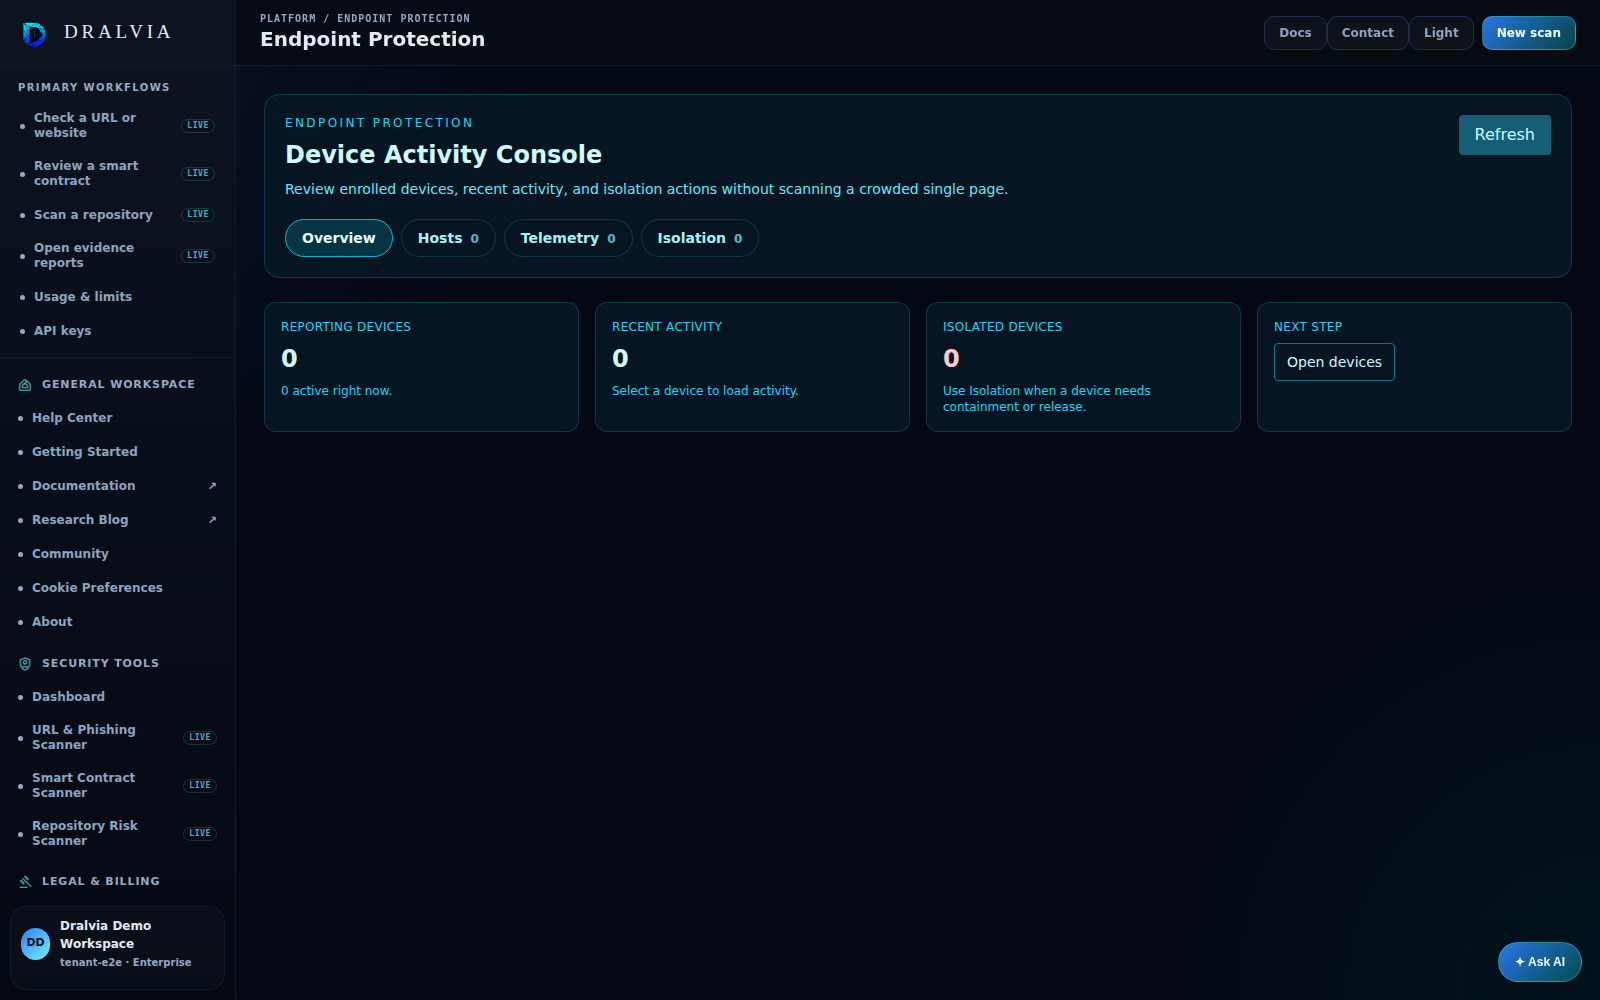Open the Help Center
Image resolution: width=1600 pixels, height=1000 pixels.
tap(117, 418)
